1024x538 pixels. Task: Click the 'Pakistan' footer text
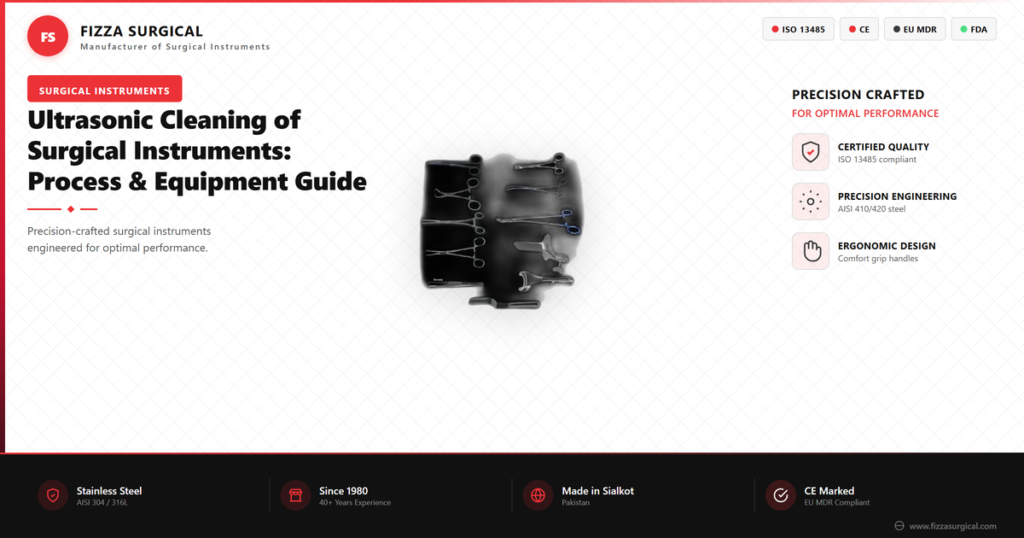click(x=575, y=503)
